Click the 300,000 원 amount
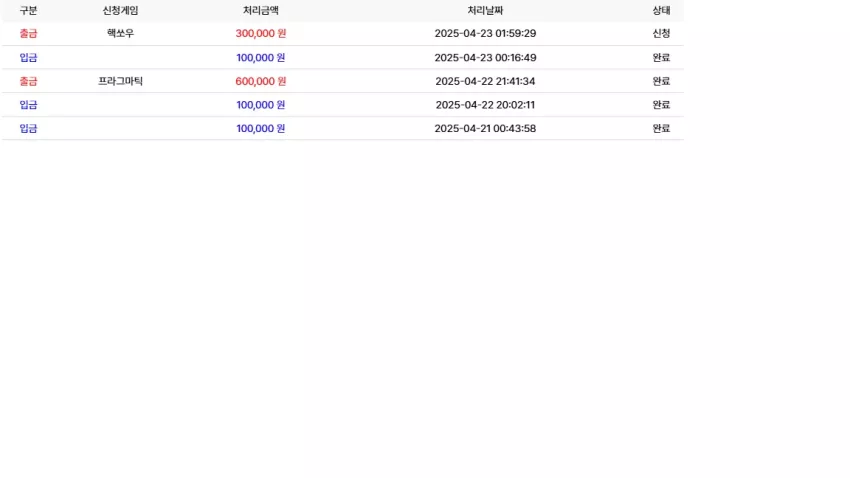This screenshot has height=478, width=850. click(261, 34)
